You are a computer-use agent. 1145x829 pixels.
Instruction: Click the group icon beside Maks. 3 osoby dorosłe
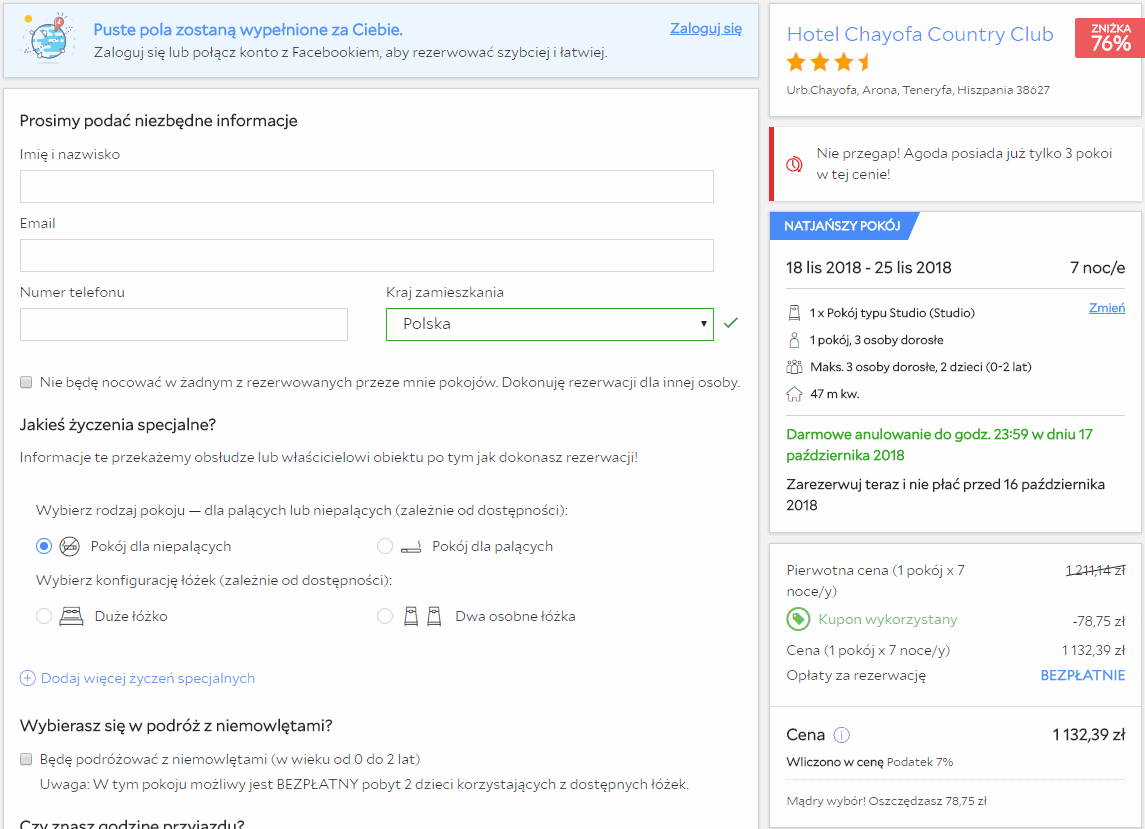pos(794,367)
